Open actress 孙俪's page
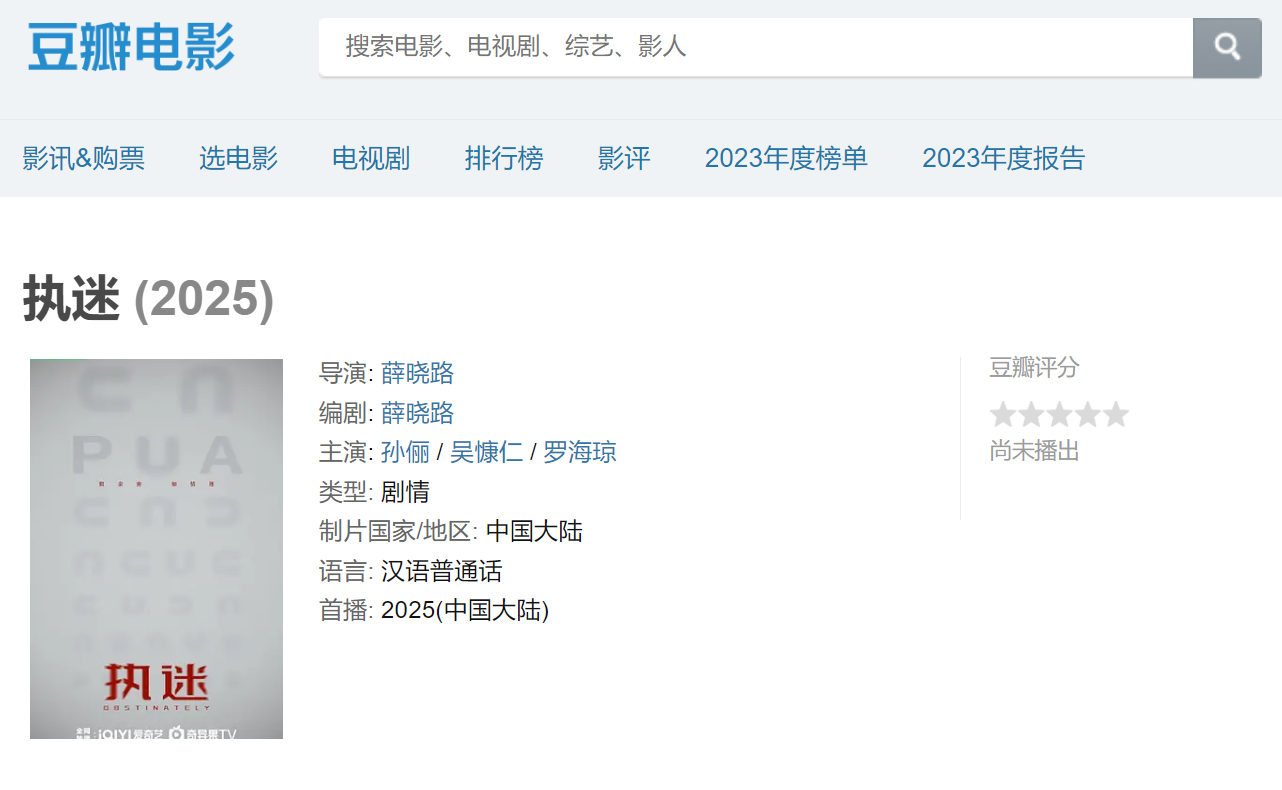Screen dimensions: 1282x790 (405, 452)
